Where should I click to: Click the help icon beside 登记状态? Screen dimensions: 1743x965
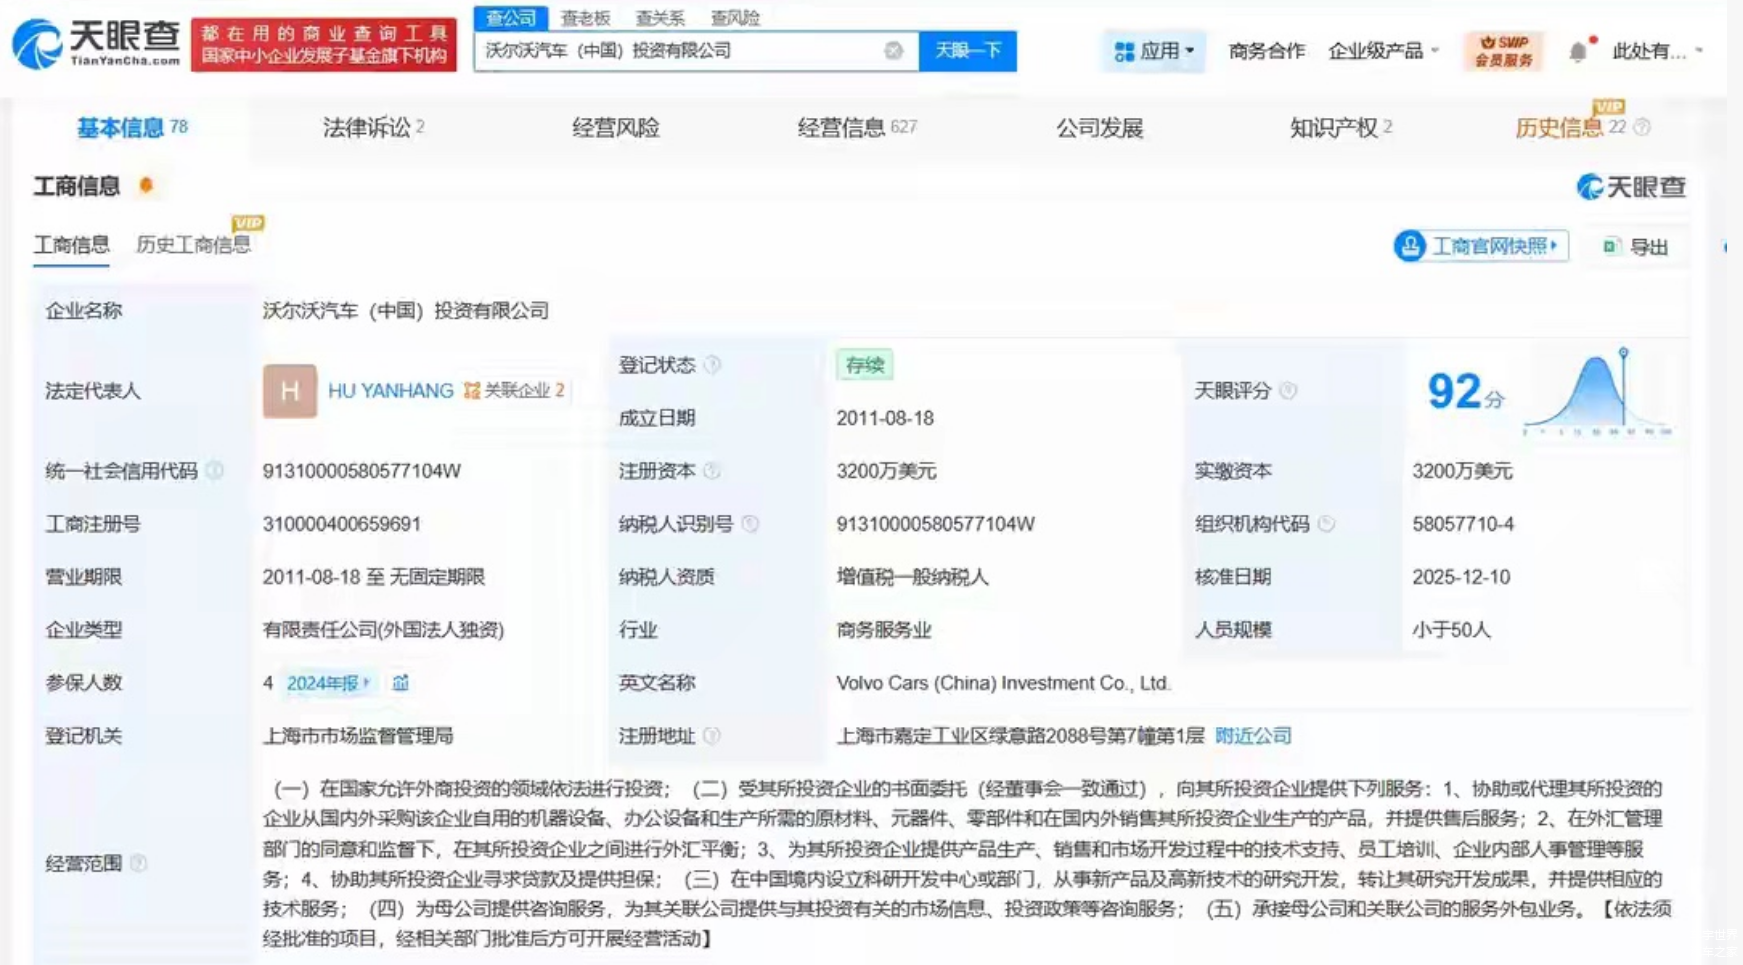[x=712, y=365]
